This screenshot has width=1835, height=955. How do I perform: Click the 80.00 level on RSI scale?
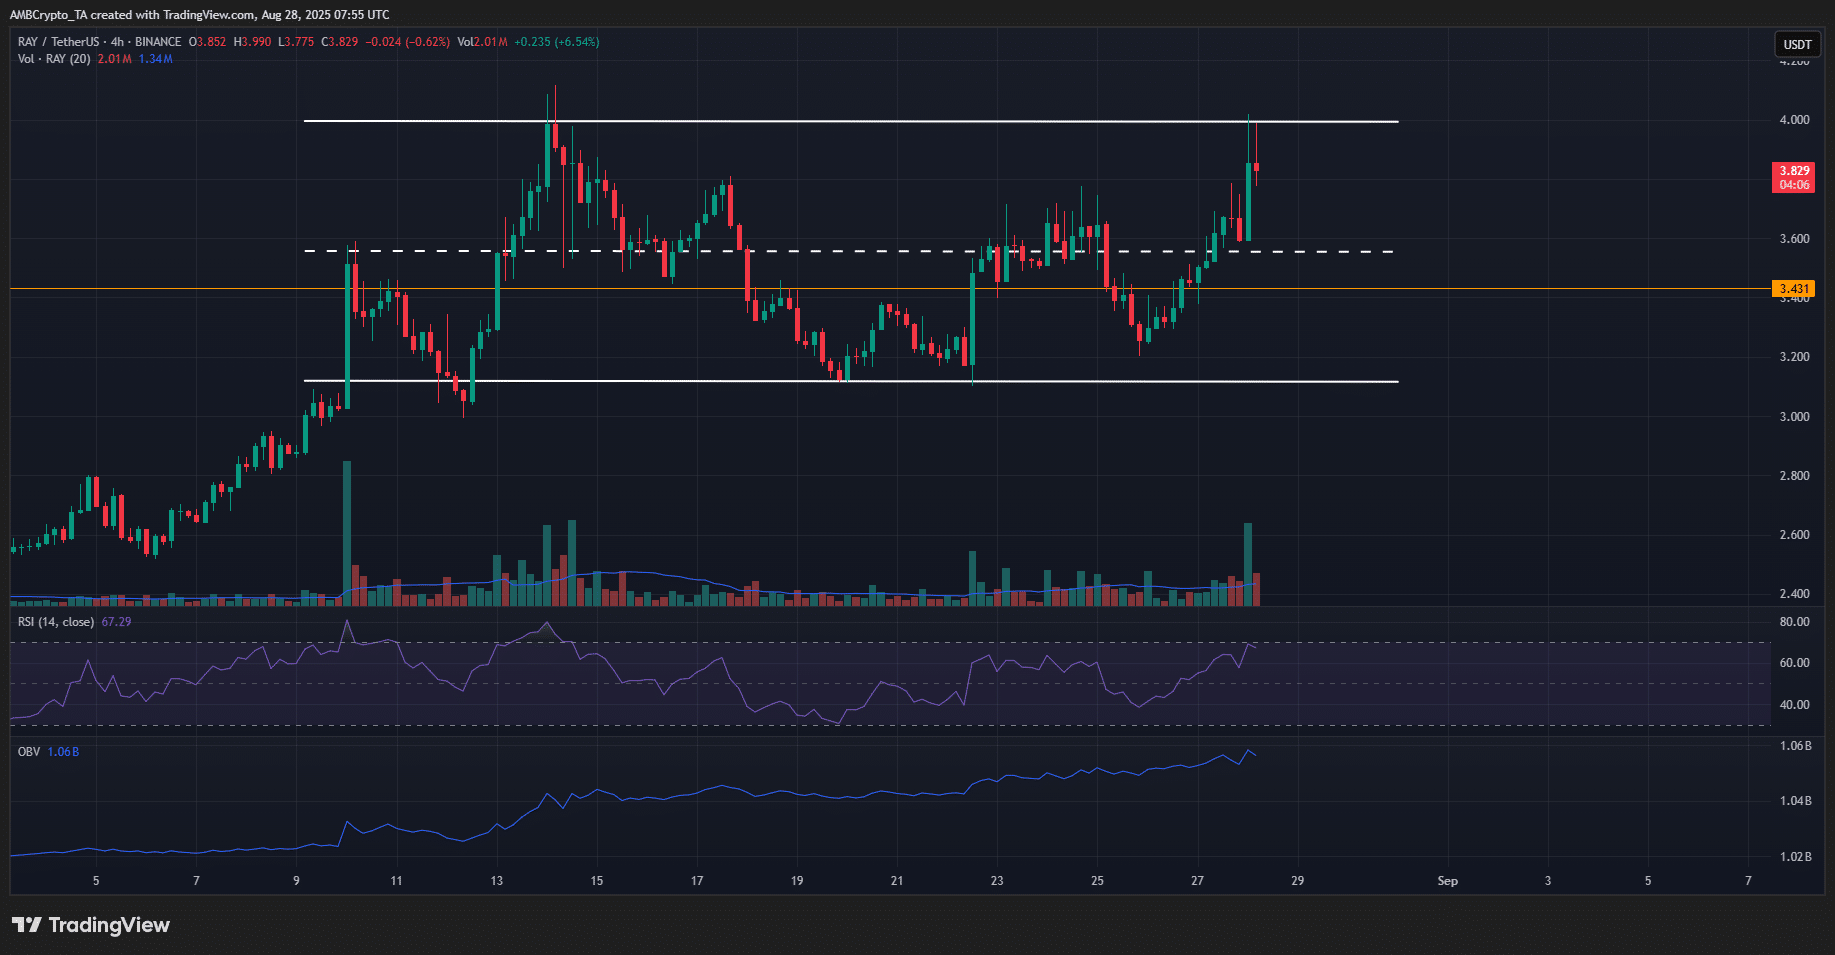coord(1794,622)
